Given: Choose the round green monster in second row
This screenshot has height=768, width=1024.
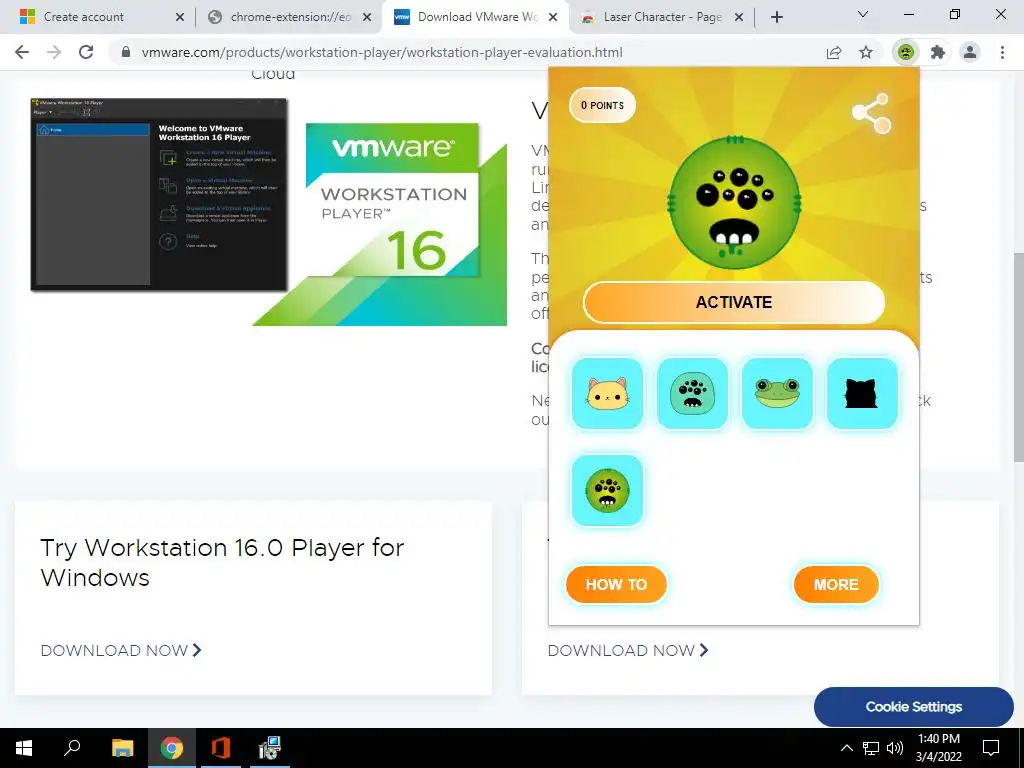Looking at the screenshot, I should pyautogui.click(x=607, y=490).
